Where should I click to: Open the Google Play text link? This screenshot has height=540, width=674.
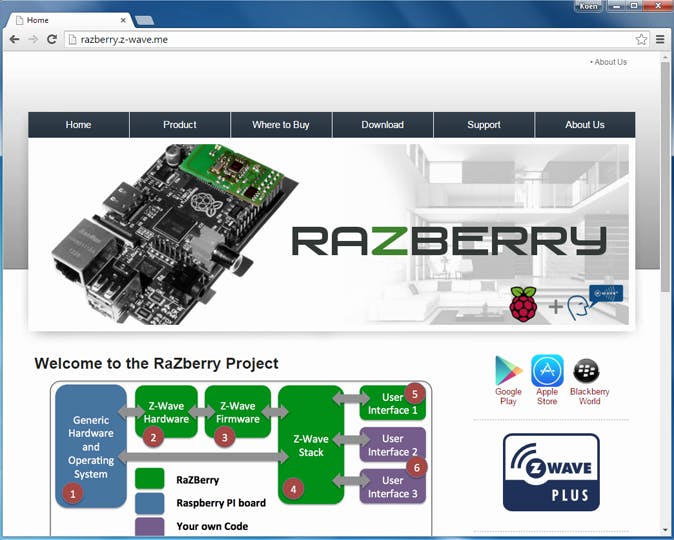coord(508,396)
